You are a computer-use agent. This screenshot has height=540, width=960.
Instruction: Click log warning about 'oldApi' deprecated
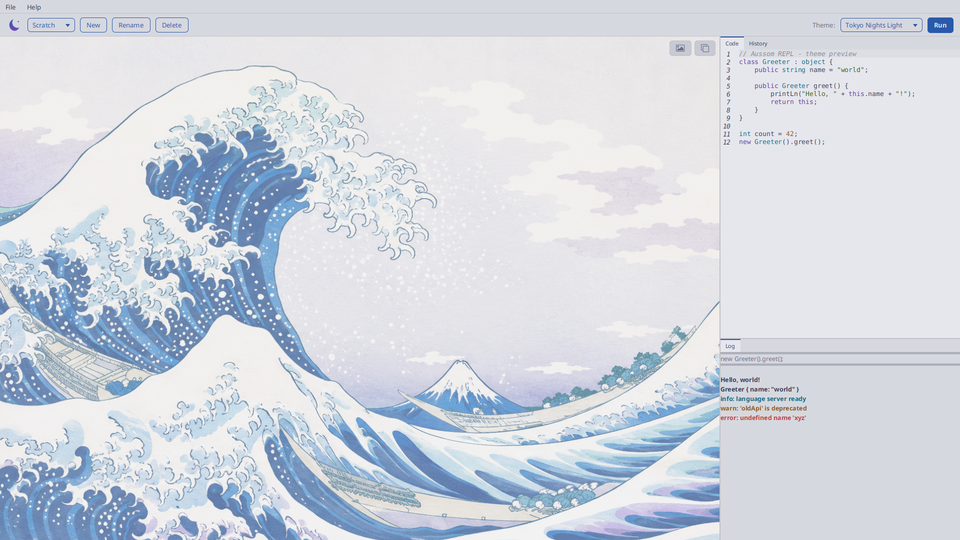tap(763, 408)
